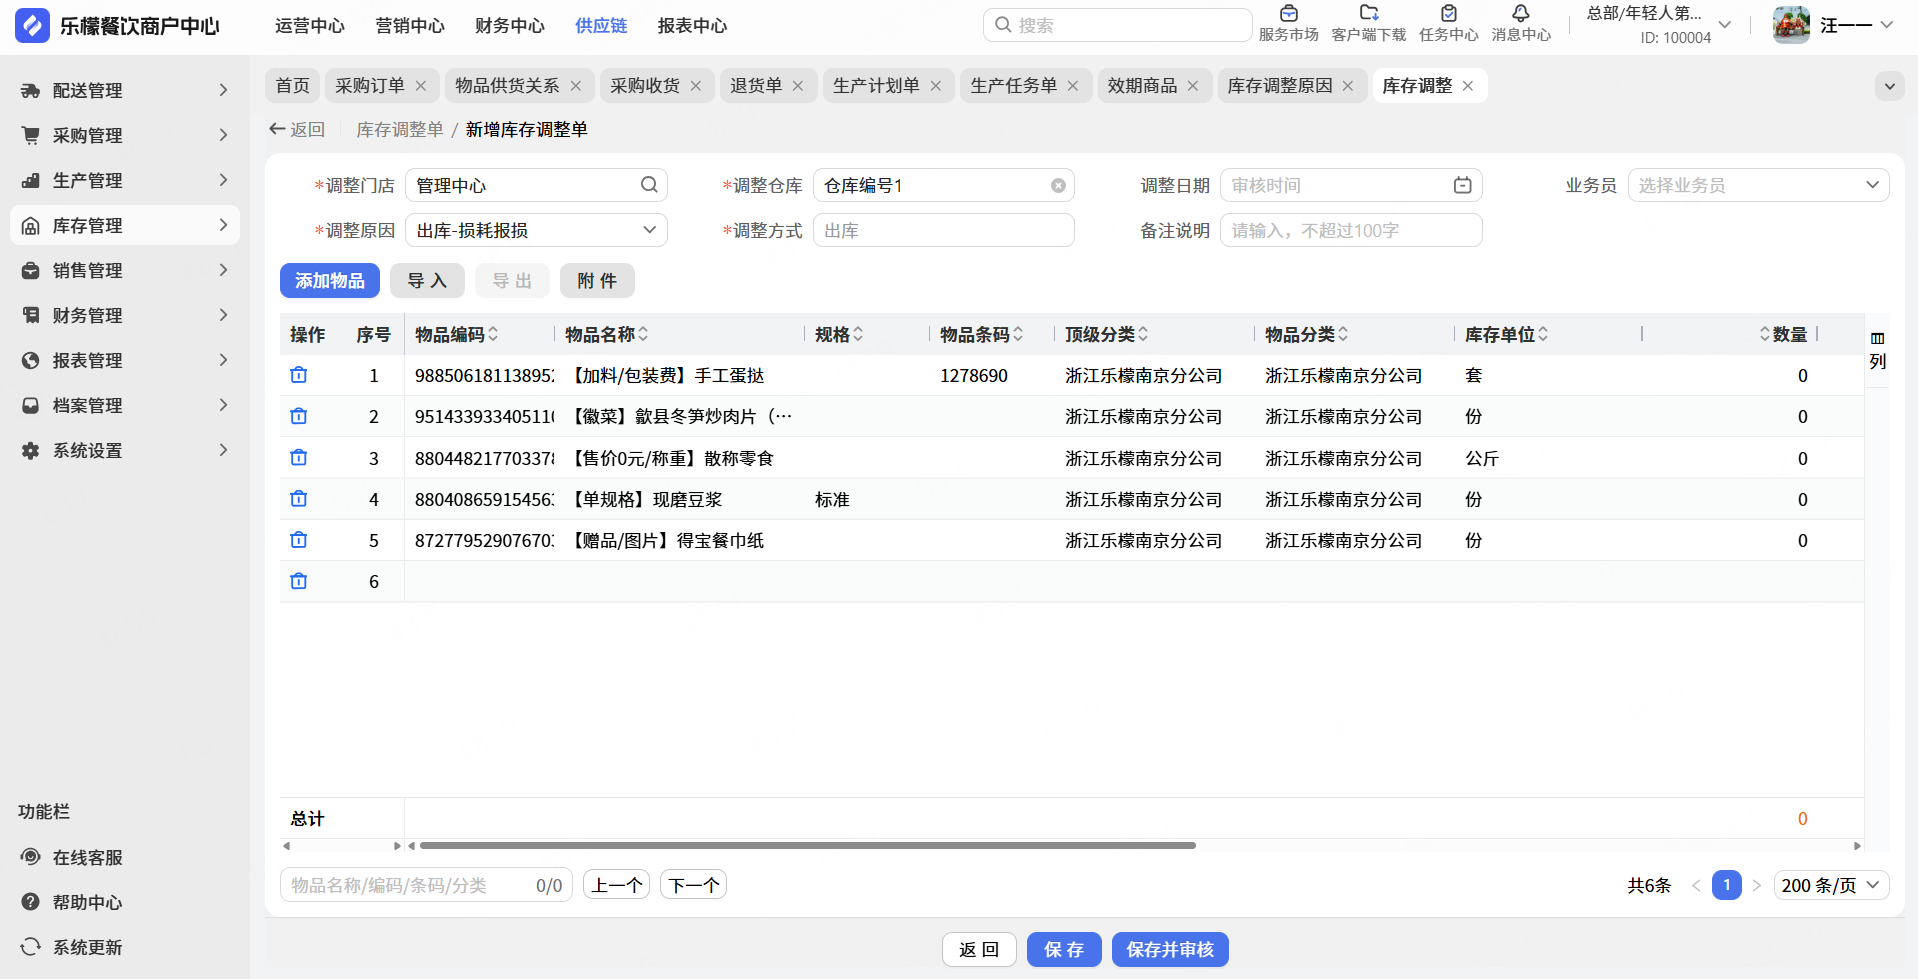The image size is (1918, 979).
Task: Click the 任务中心 clipboard icon
Action: click(x=1448, y=14)
